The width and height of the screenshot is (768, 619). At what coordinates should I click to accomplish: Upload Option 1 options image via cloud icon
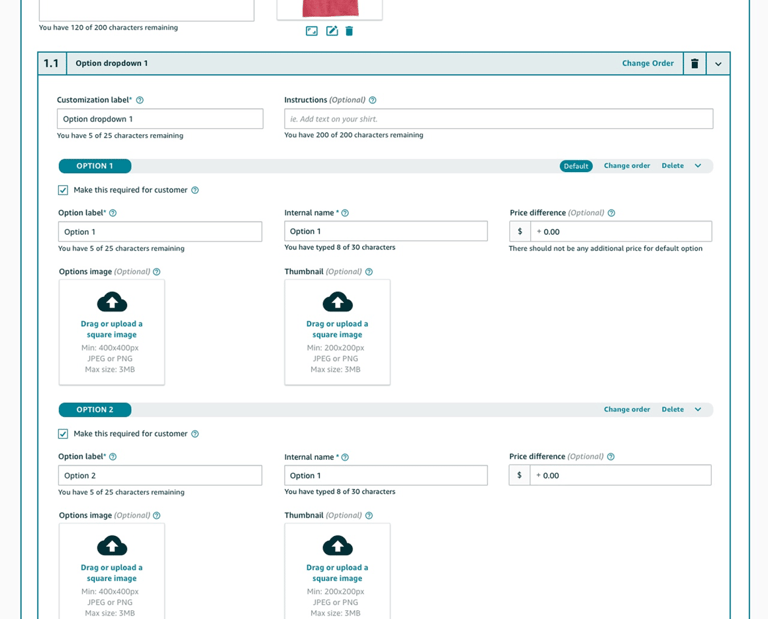112,302
